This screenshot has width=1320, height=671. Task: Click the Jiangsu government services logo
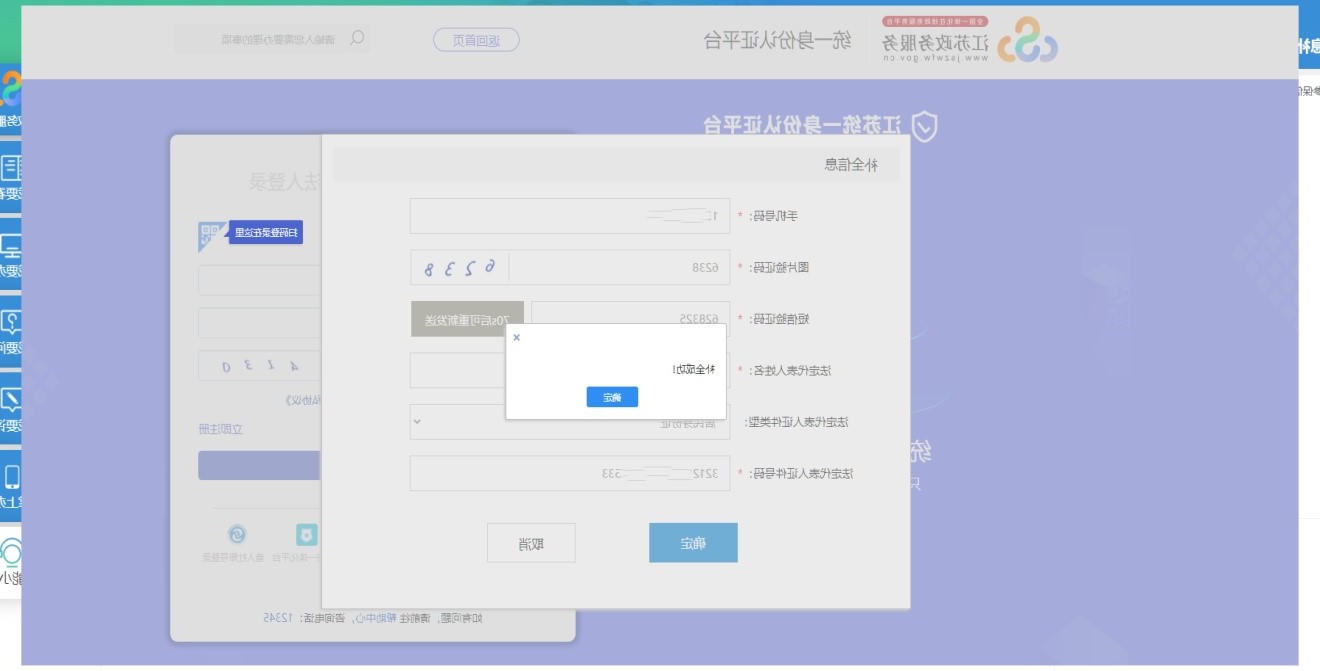[970, 40]
